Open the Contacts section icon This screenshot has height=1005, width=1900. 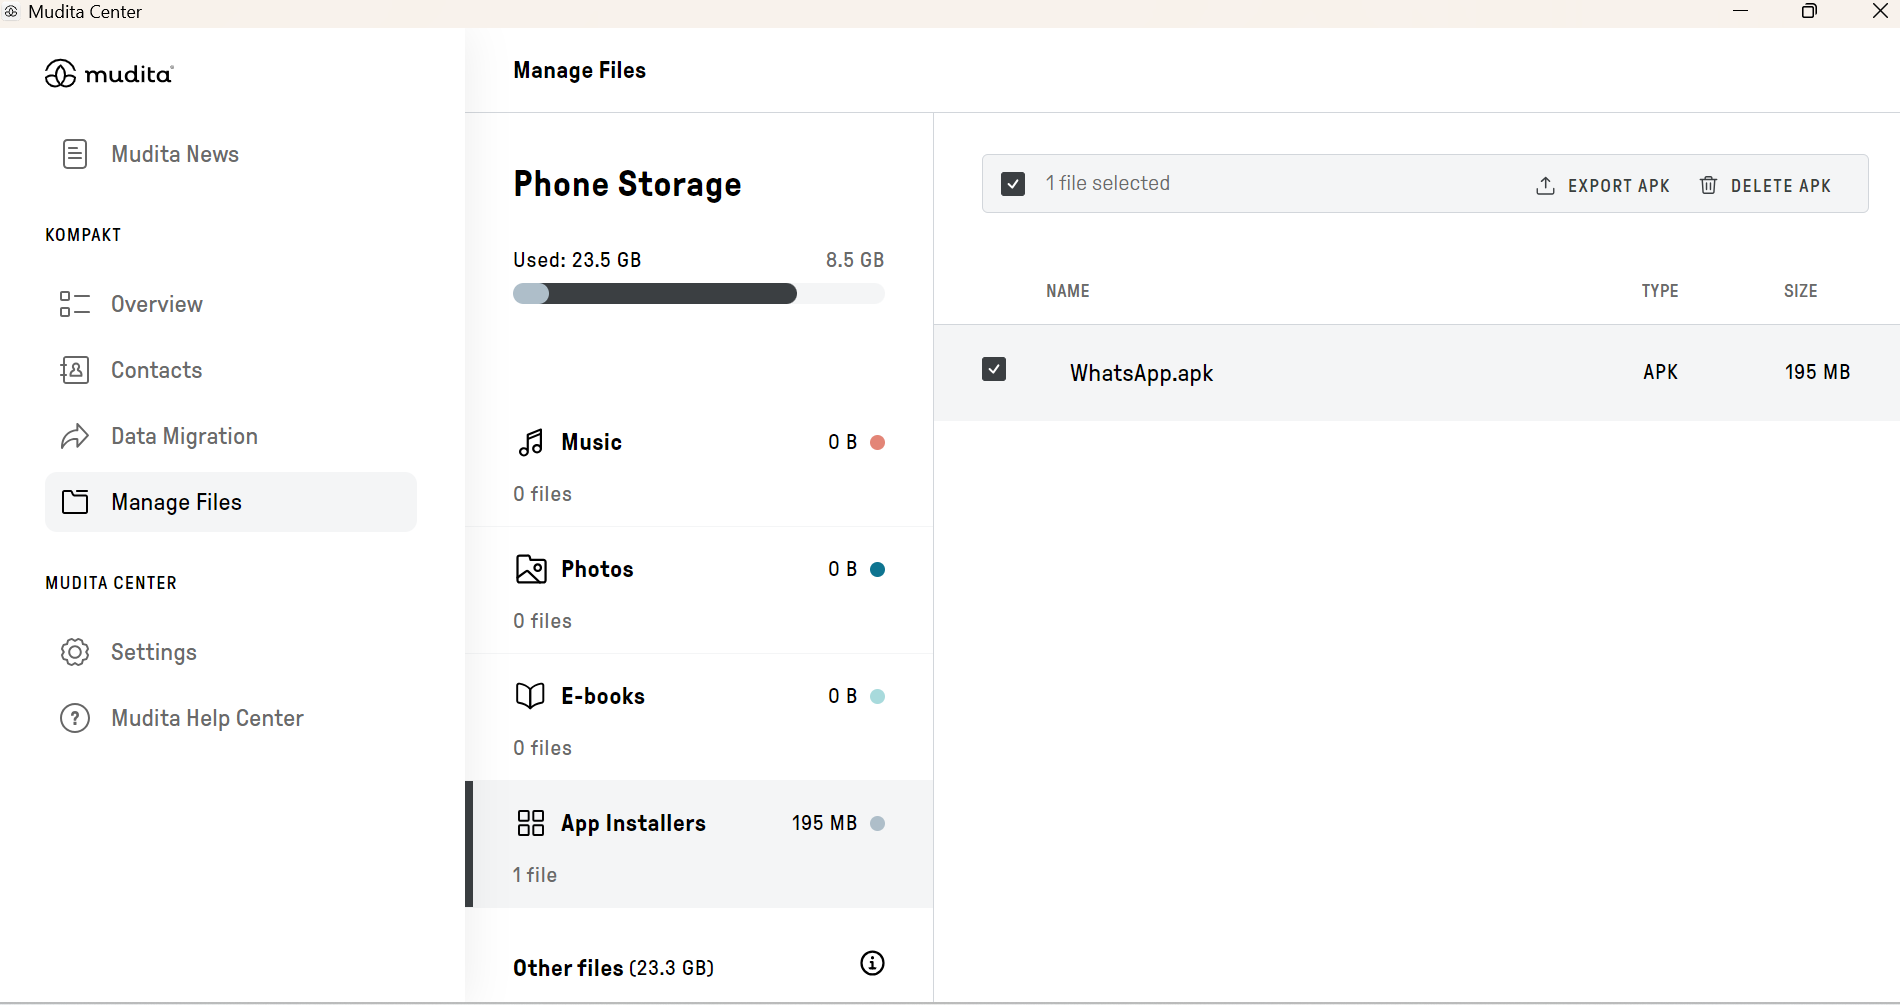click(x=75, y=370)
